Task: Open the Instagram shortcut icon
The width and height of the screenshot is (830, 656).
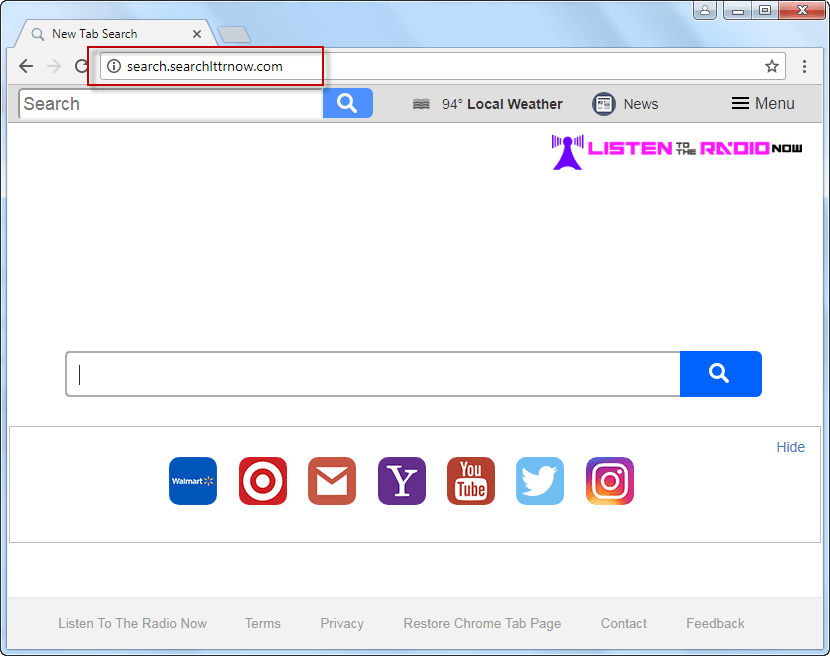Action: tap(610, 481)
